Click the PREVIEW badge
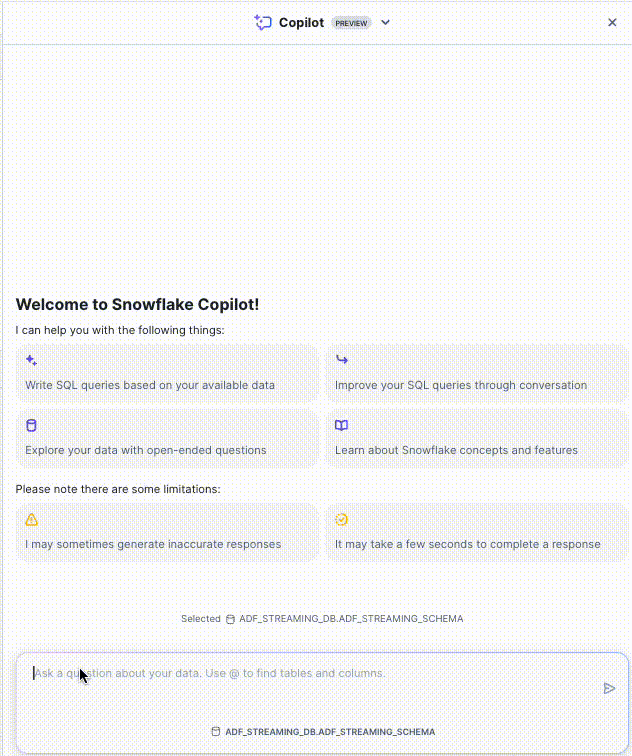This screenshot has width=632, height=756. pos(351,23)
